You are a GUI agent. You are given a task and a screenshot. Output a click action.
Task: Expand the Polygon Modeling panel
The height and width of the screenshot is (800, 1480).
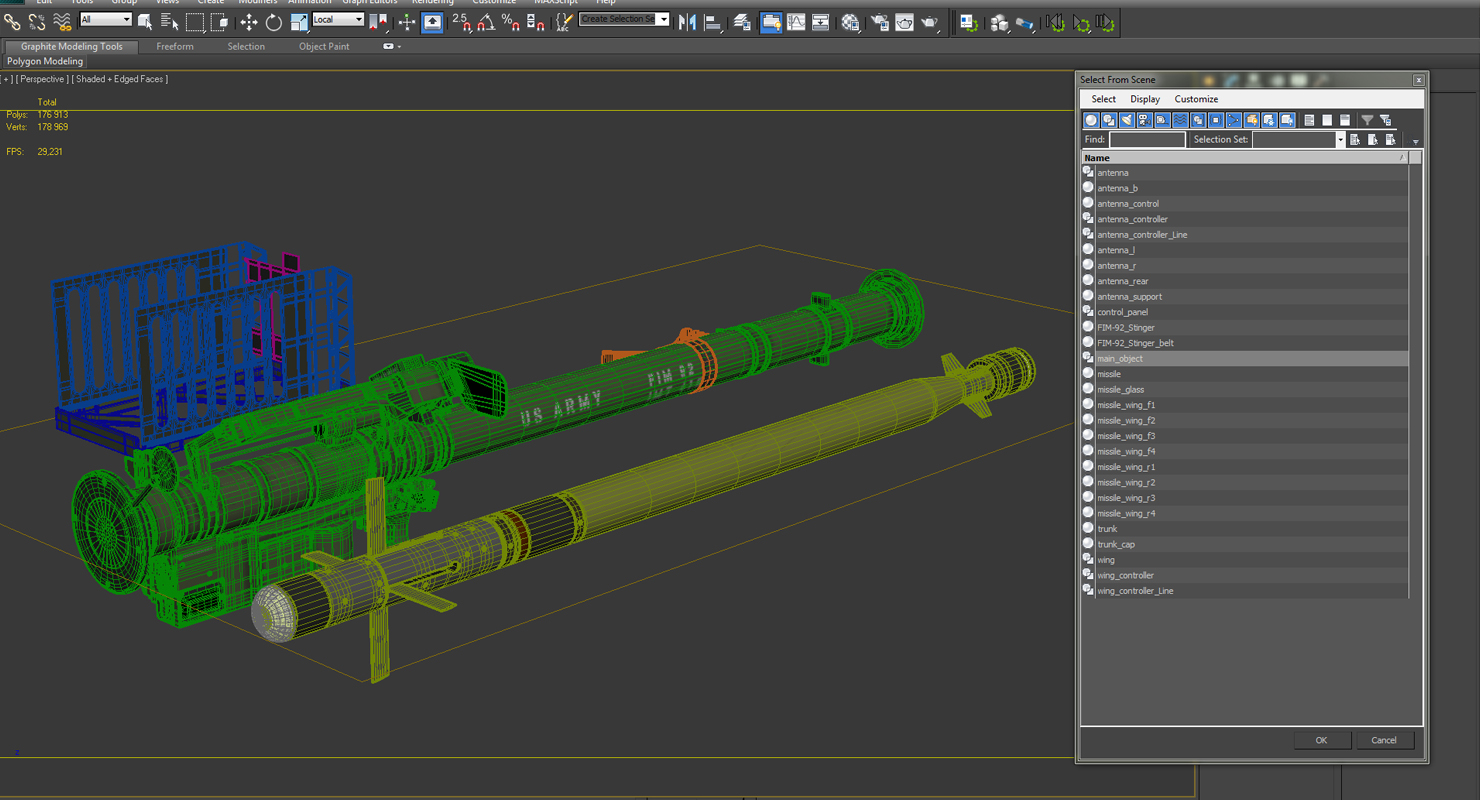45,61
